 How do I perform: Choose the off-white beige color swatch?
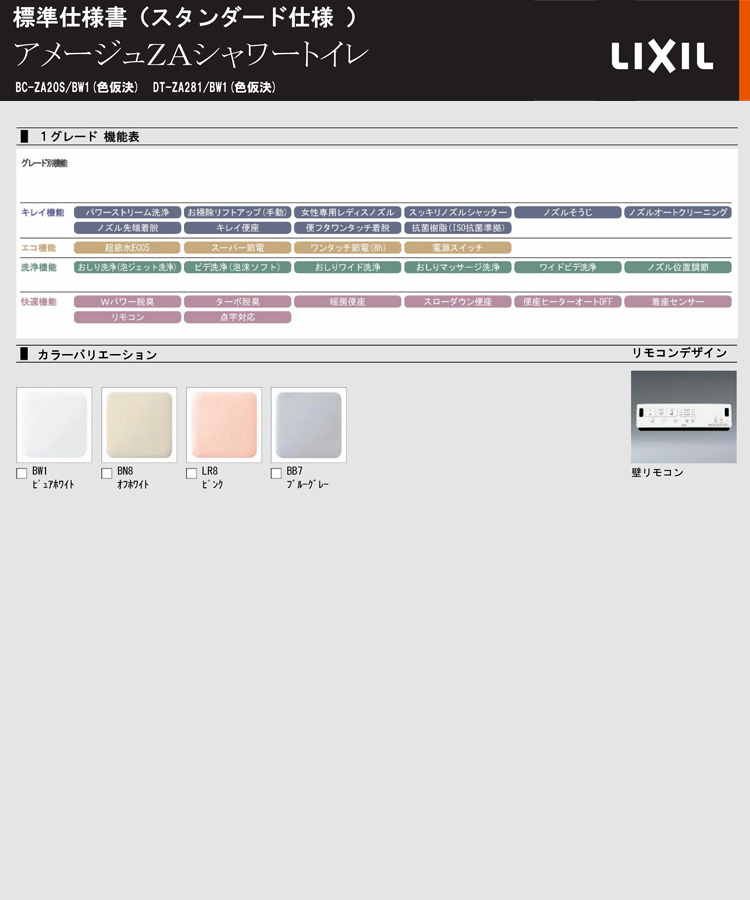click(139, 425)
